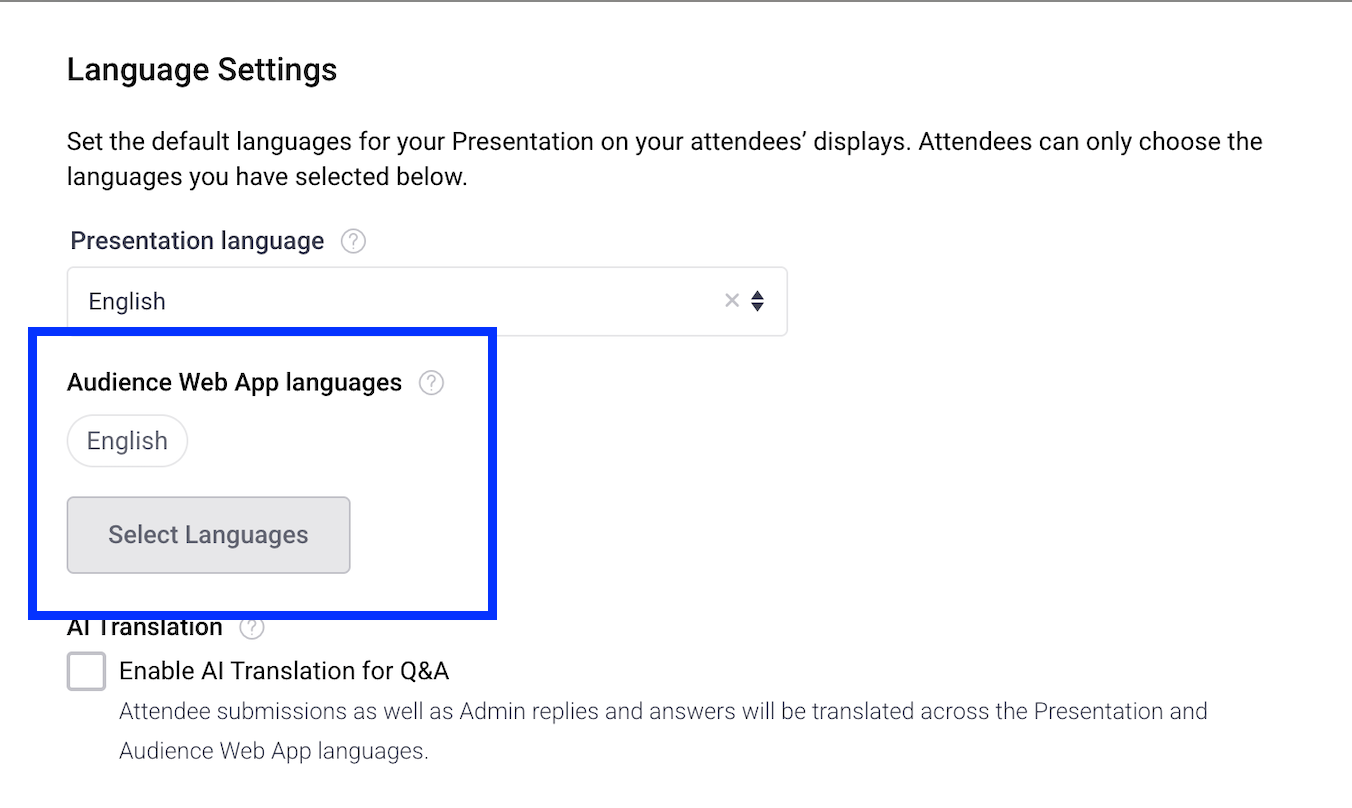
Task: Clear the selected Presentation language with X
Action: (x=732, y=301)
